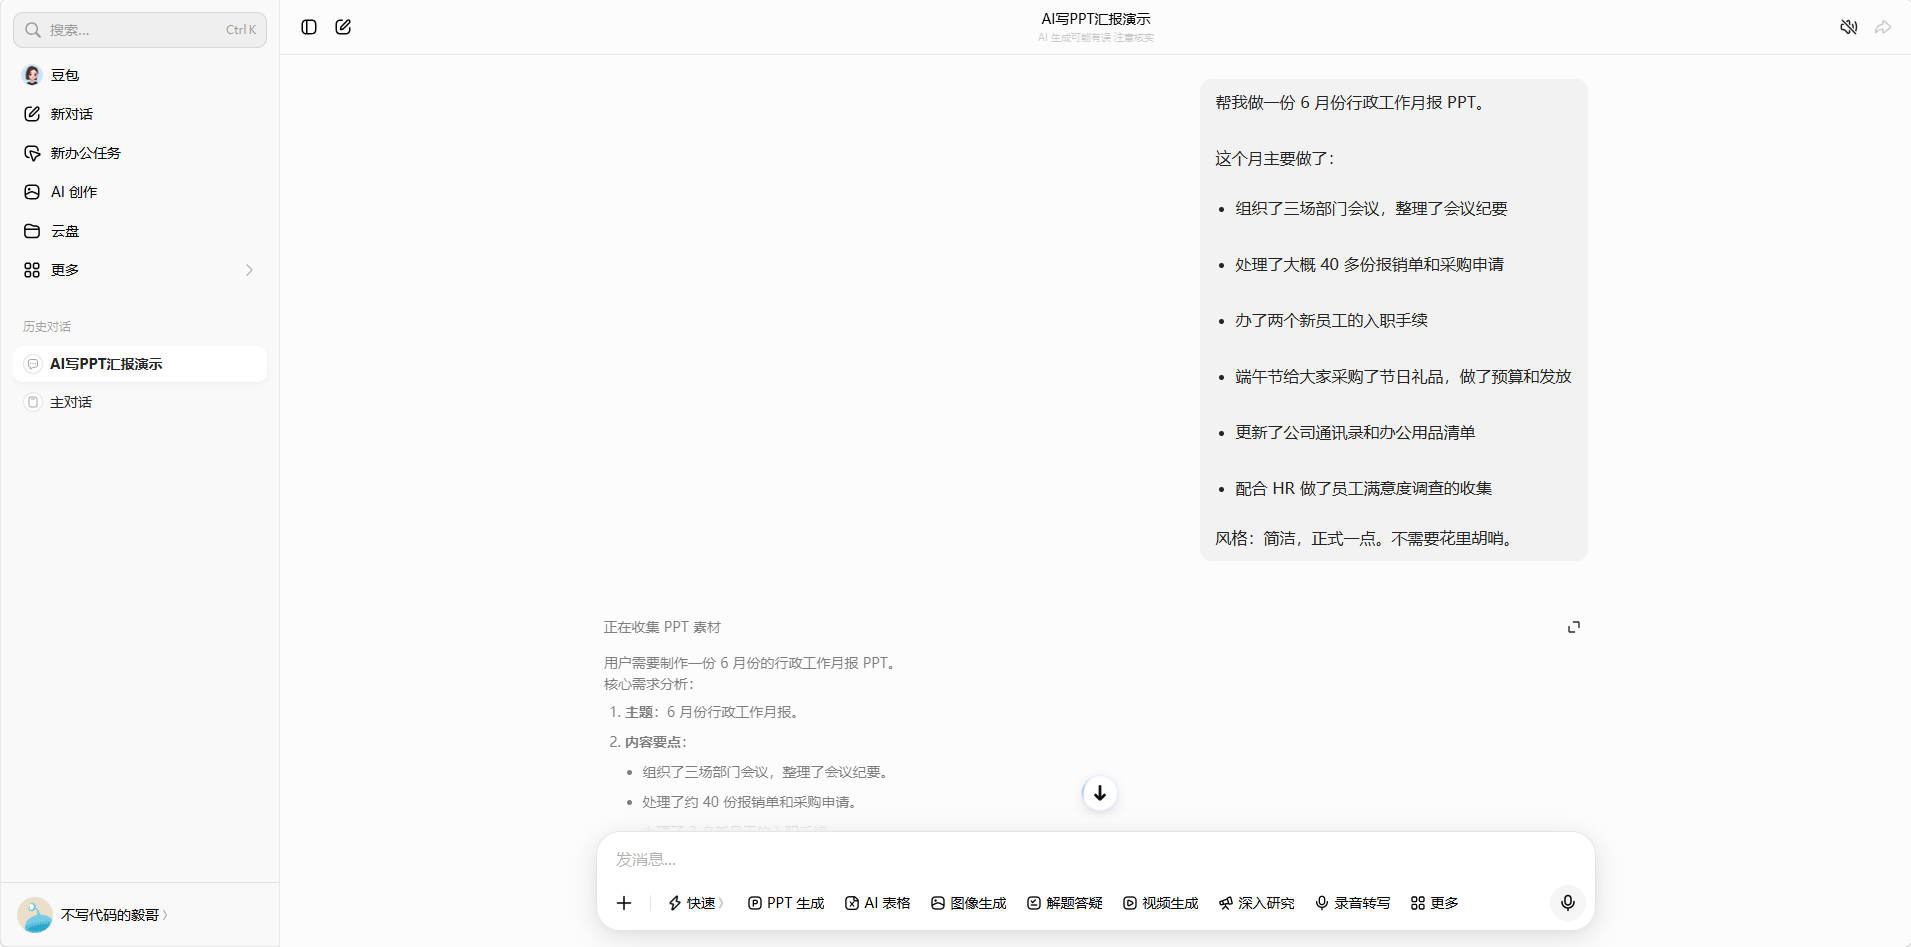Open the 主对话 history conversation
Viewport: 1911px width, 947px height.
click(140, 402)
